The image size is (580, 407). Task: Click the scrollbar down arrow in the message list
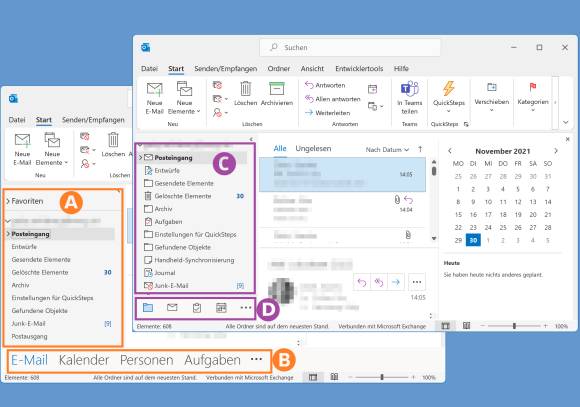pos(434,238)
